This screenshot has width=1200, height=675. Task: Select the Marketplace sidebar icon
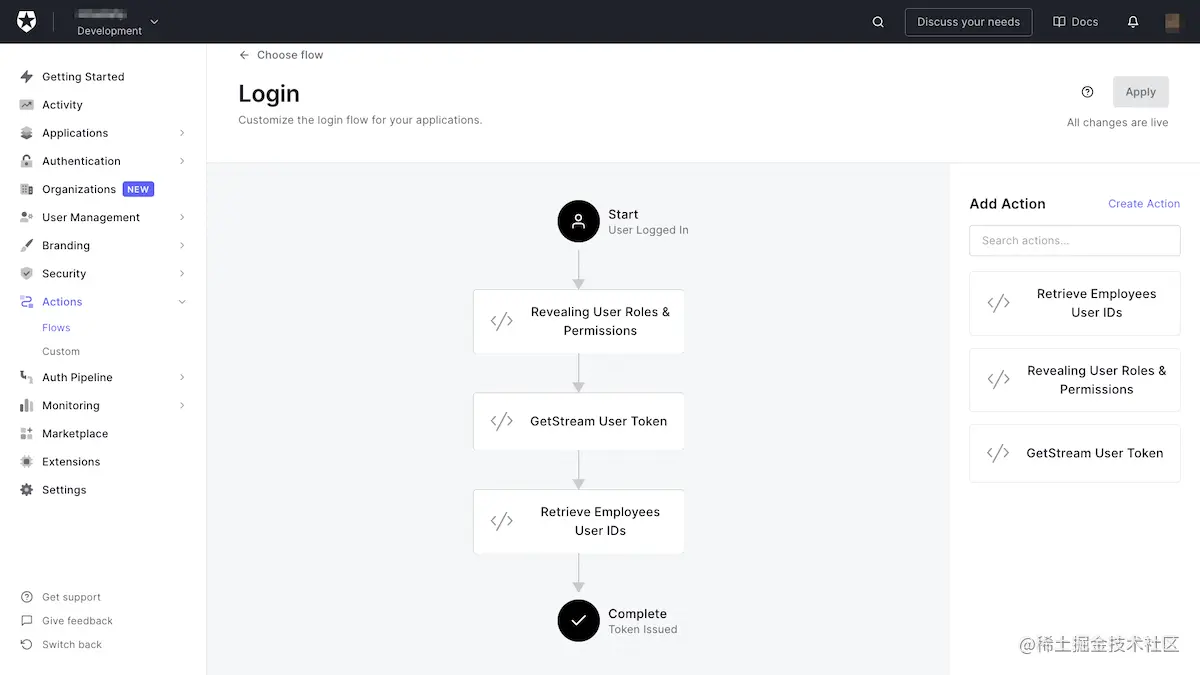click(25, 433)
